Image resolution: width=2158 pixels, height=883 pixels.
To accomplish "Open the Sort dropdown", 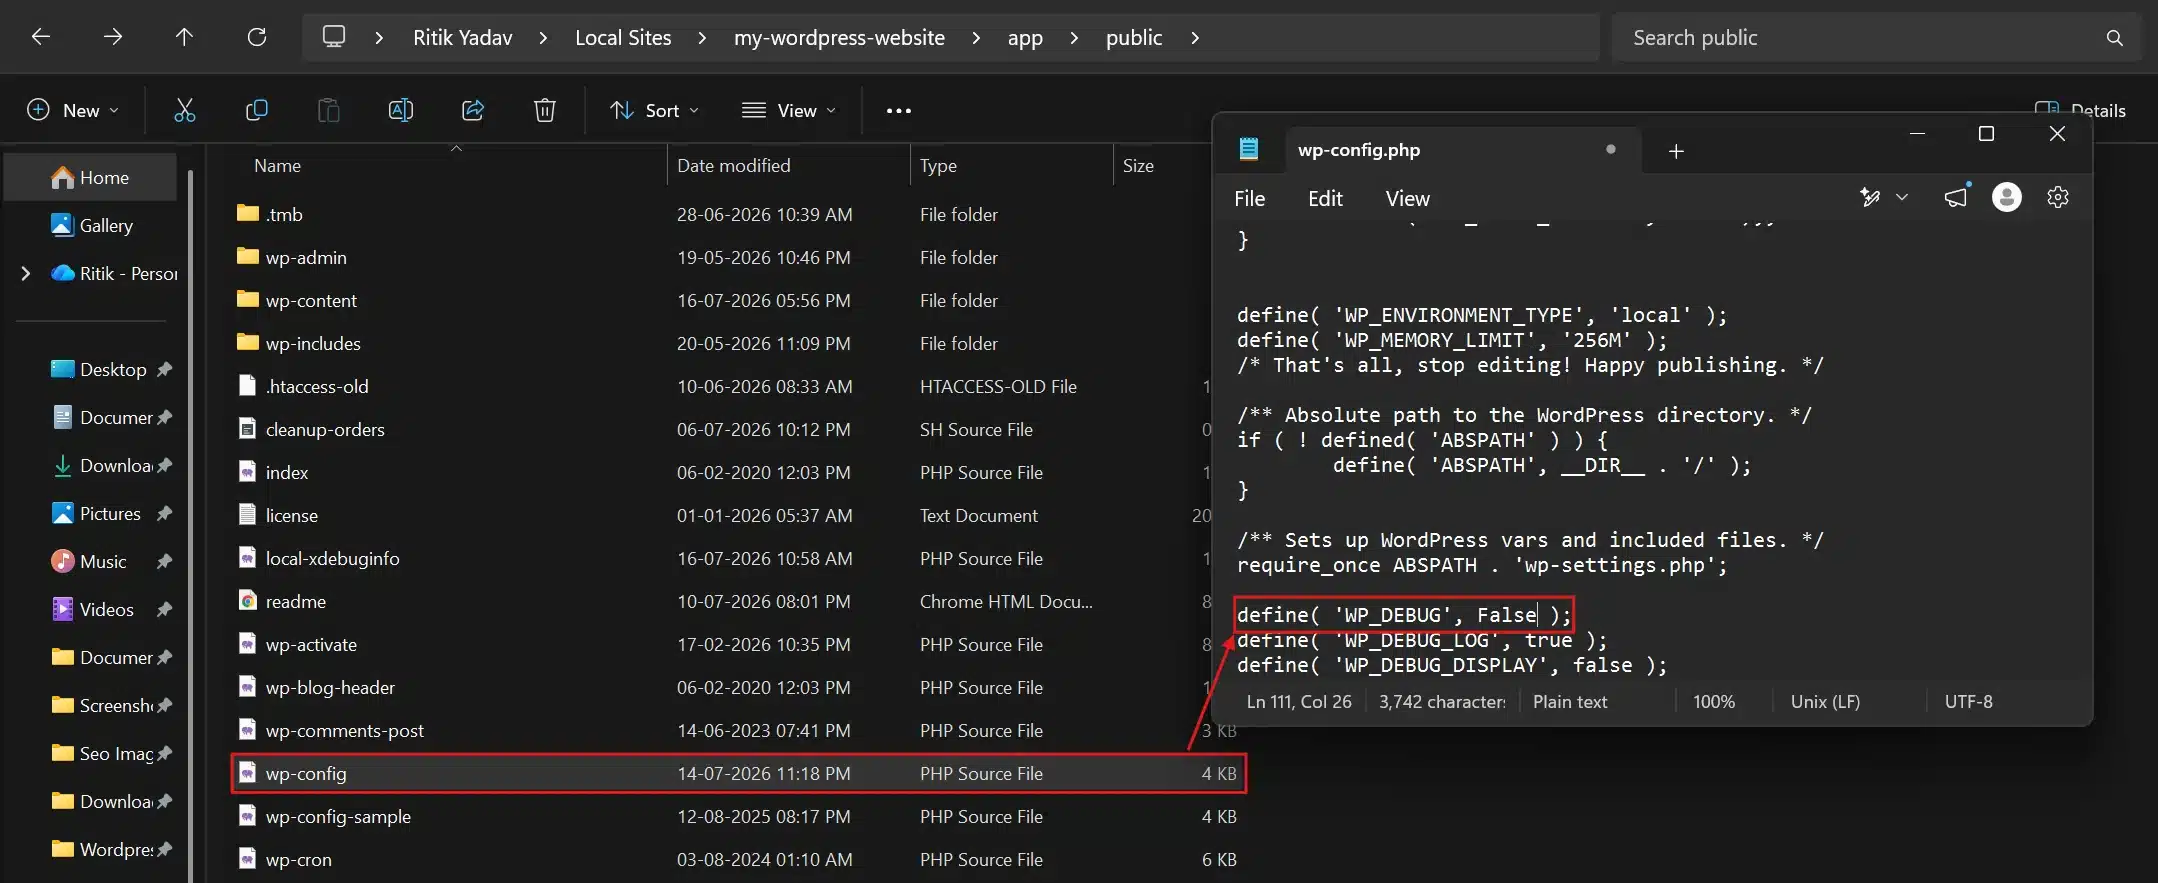I will 655,110.
